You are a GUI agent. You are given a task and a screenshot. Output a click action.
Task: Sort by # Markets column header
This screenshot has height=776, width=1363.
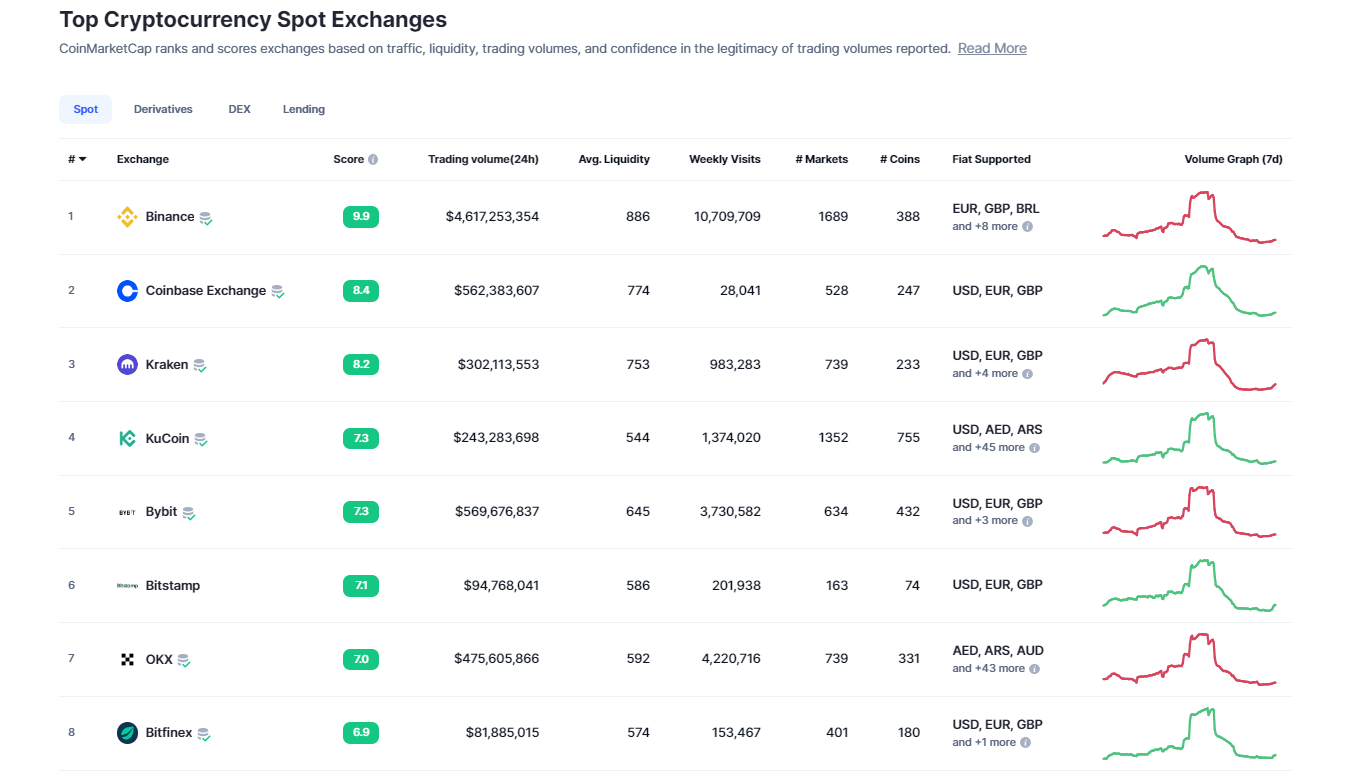coord(822,159)
